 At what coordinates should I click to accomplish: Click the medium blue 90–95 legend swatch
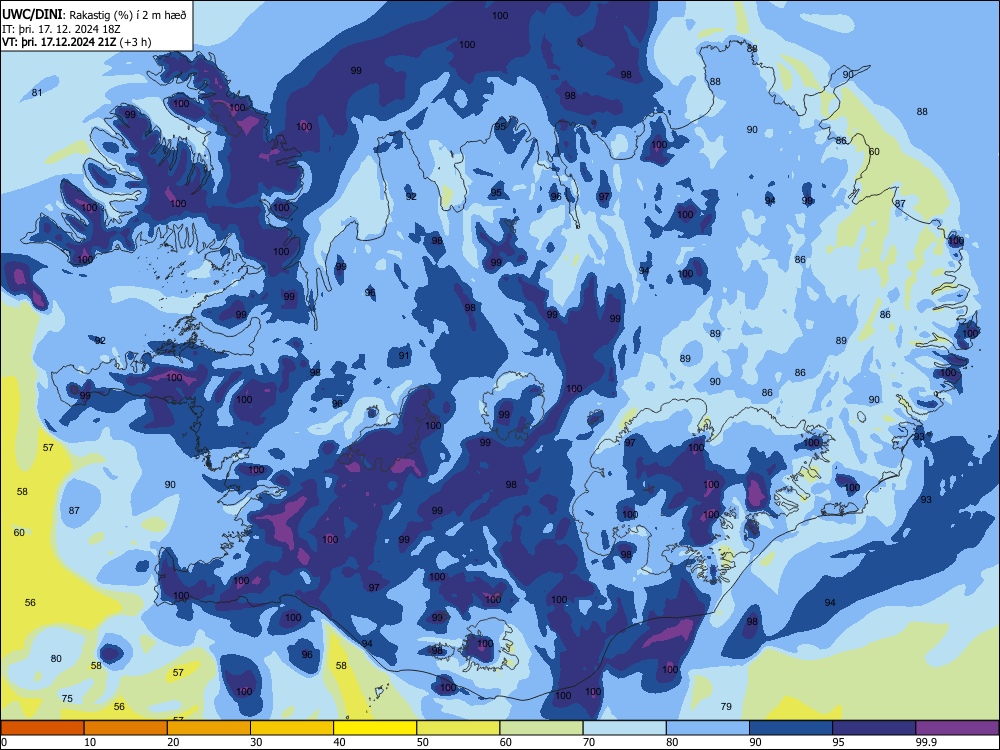click(791, 728)
